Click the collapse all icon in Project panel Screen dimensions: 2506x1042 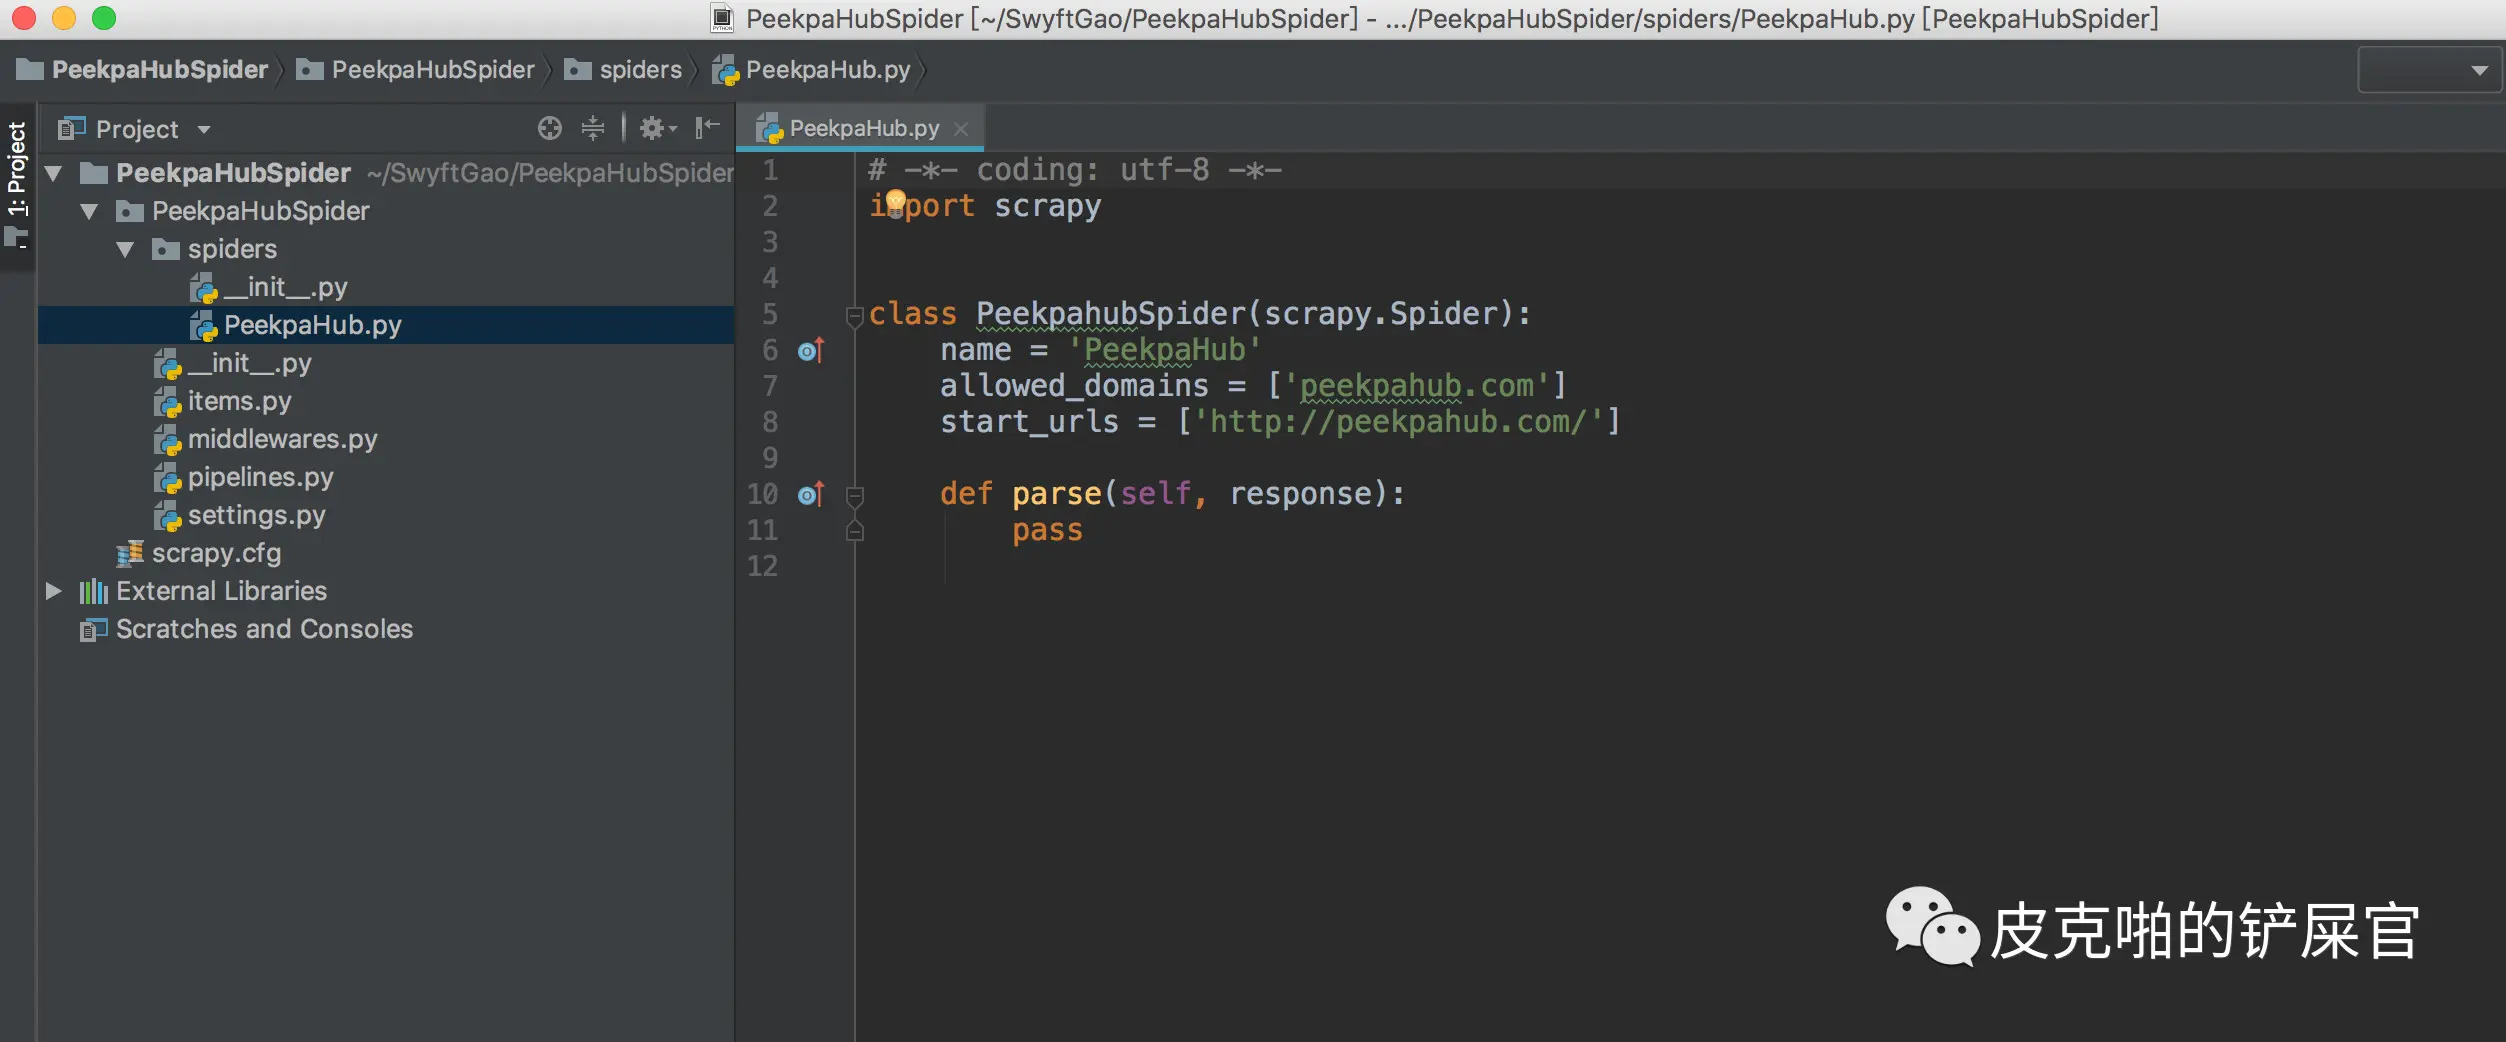coord(593,128)
